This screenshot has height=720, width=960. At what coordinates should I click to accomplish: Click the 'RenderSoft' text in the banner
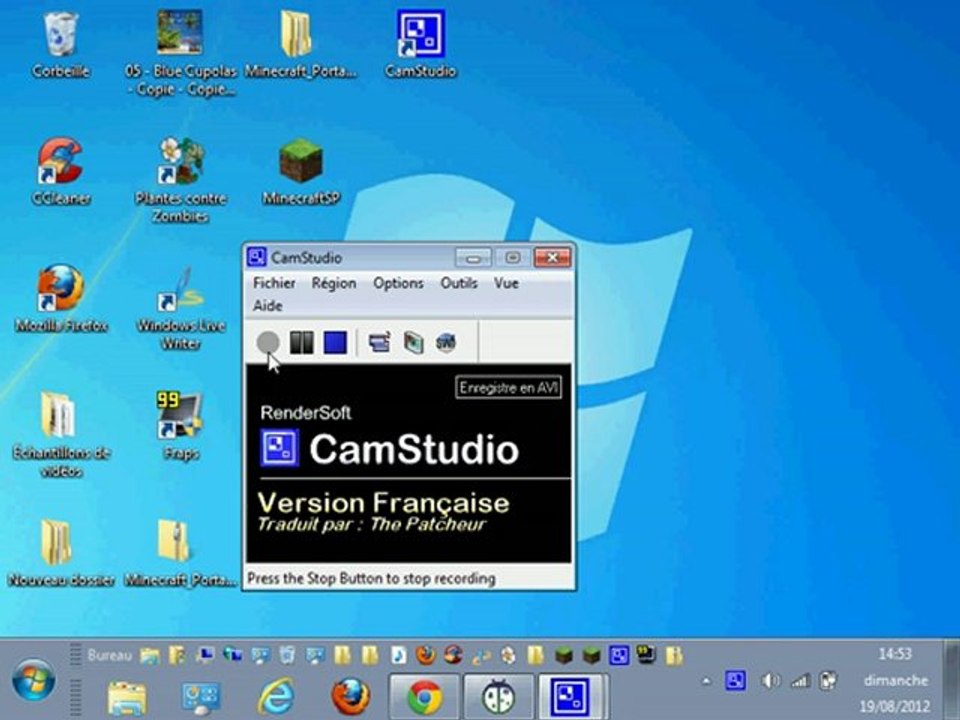point(306,413)
